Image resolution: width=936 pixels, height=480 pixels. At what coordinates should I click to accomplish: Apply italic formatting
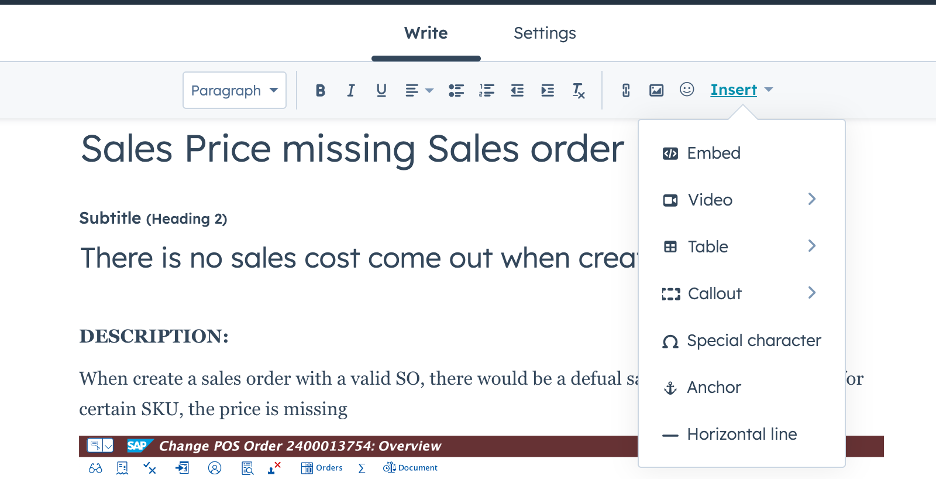350,90
